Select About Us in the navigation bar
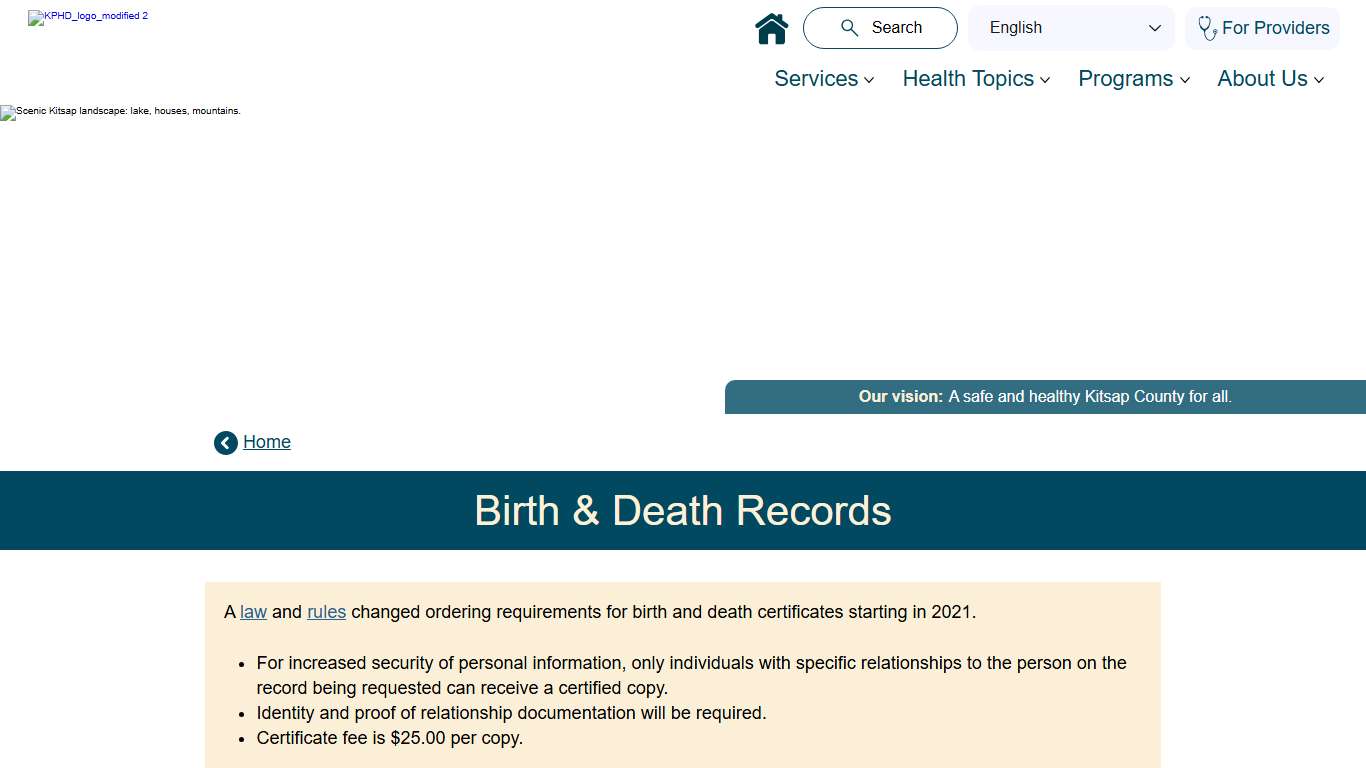Image resolution: width=1366 pixels, height=768 pixels. [x=1262, y=78]
